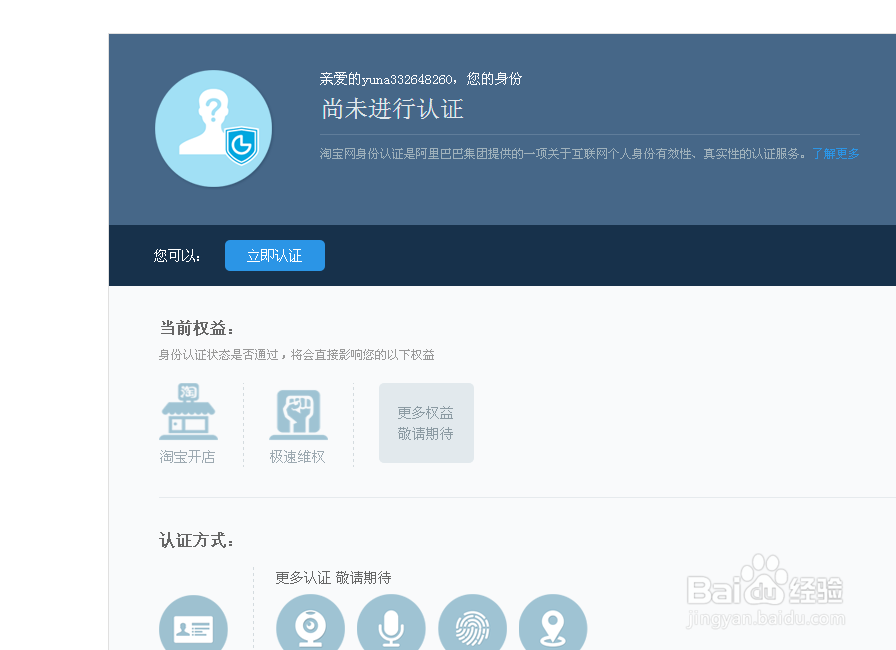The width and height of the screenshot is (896, 650).
Task: Choose the fingerprint authentication icon
Action: (473, 623)
